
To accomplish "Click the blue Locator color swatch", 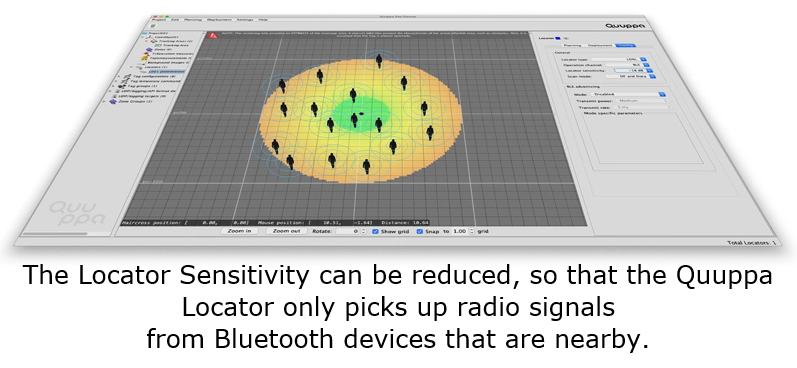I will (558, 38).
